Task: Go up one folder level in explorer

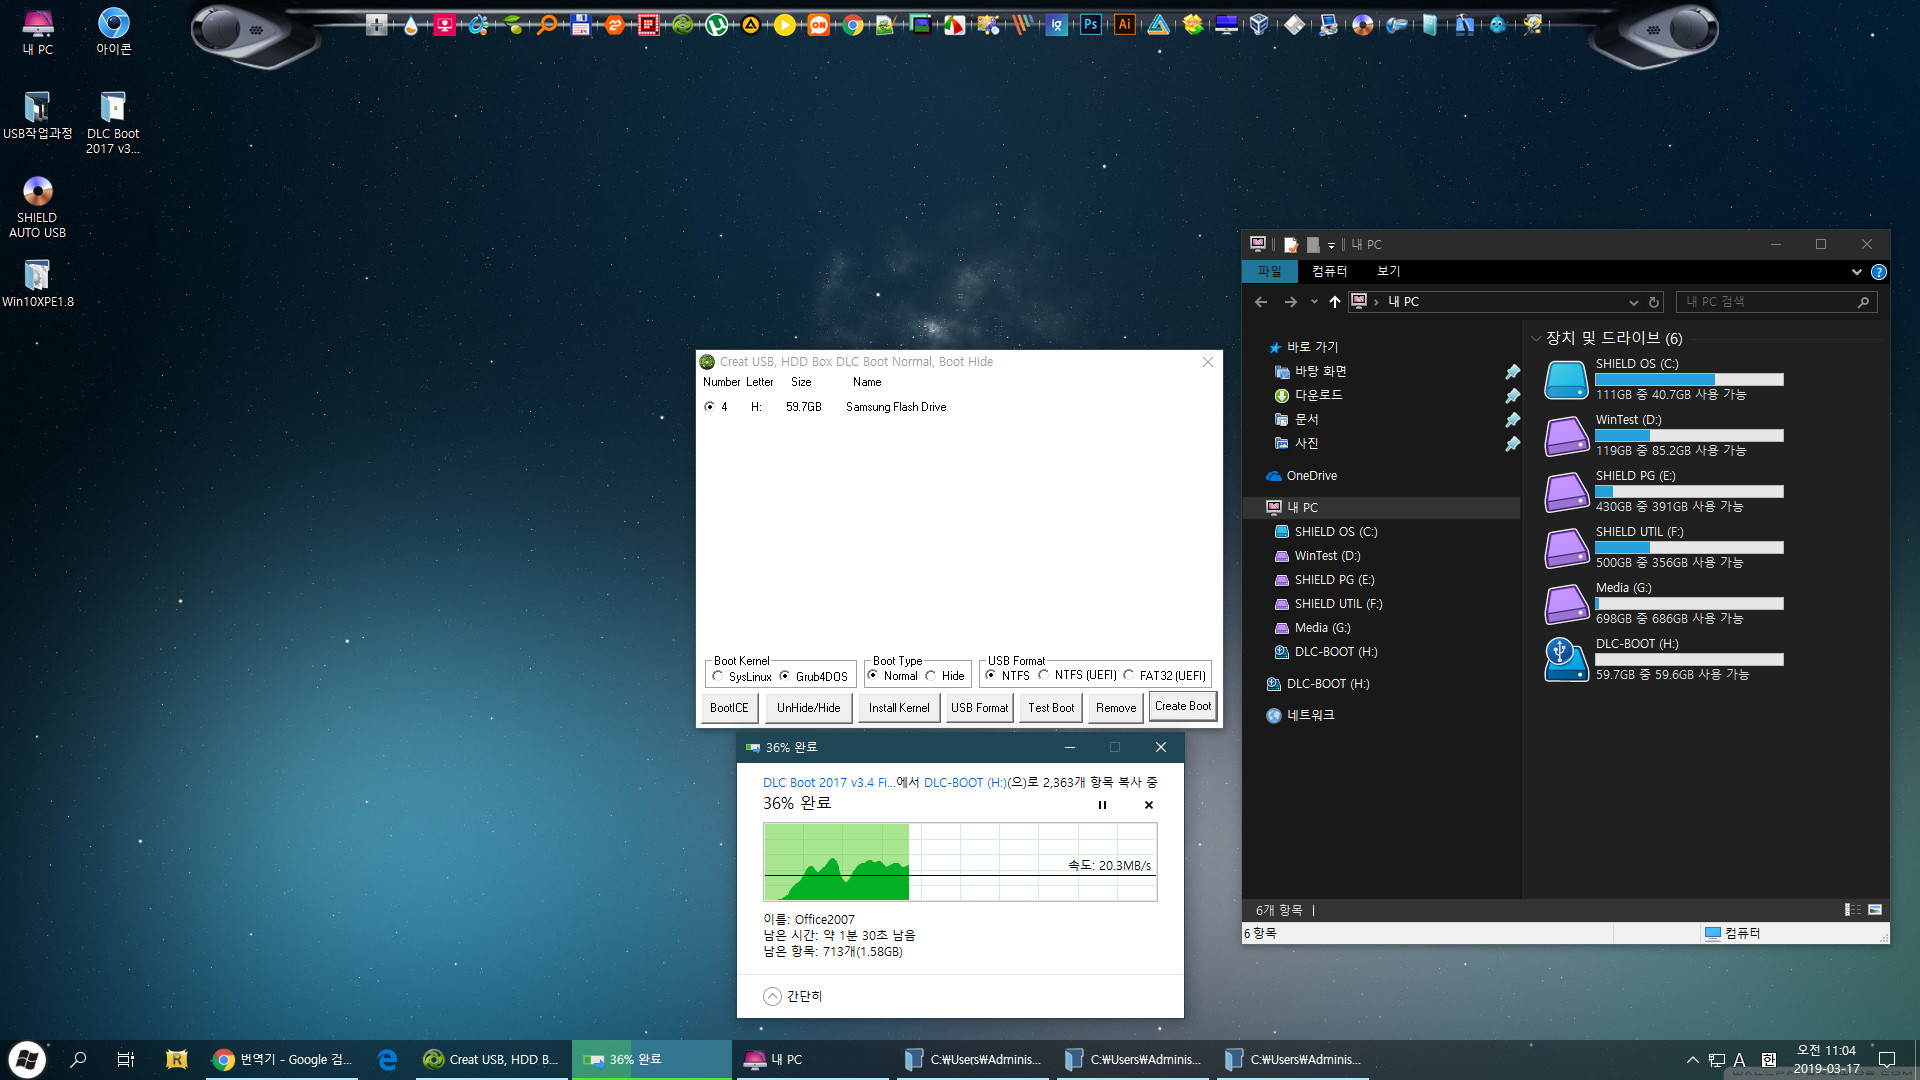Action: [1335, 302]
